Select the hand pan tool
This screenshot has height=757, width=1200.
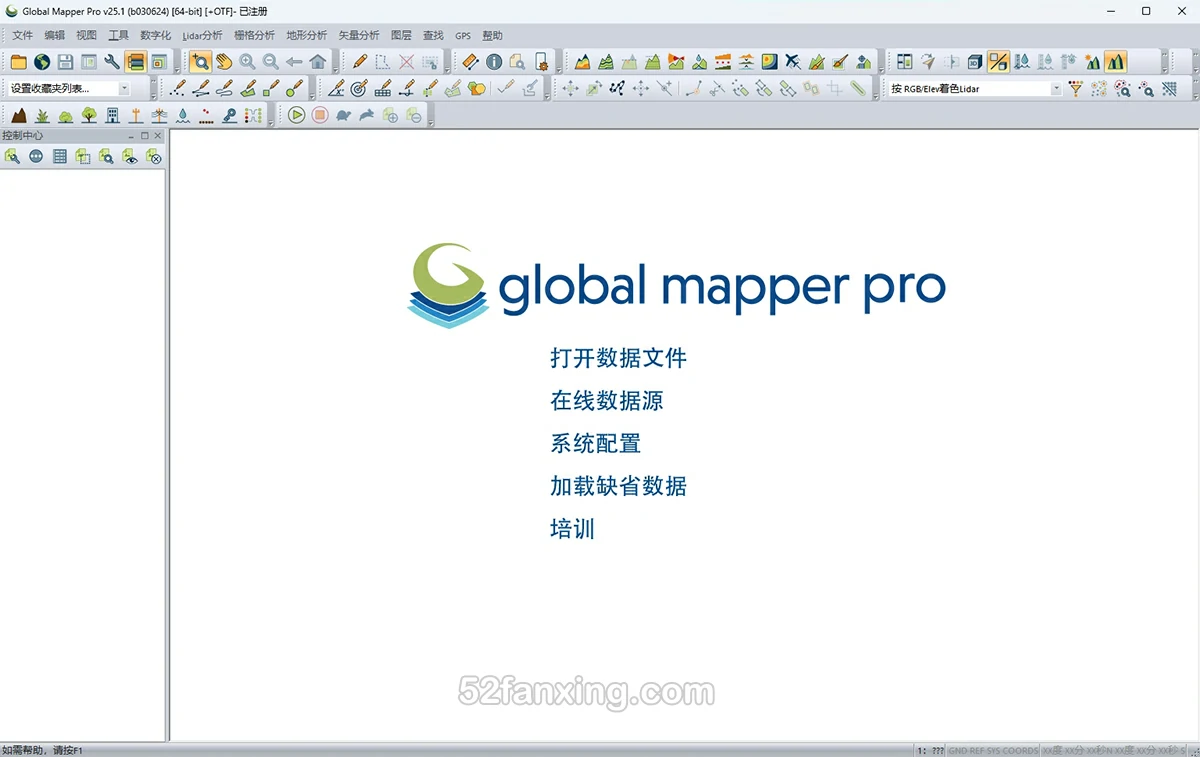(224, 62)
